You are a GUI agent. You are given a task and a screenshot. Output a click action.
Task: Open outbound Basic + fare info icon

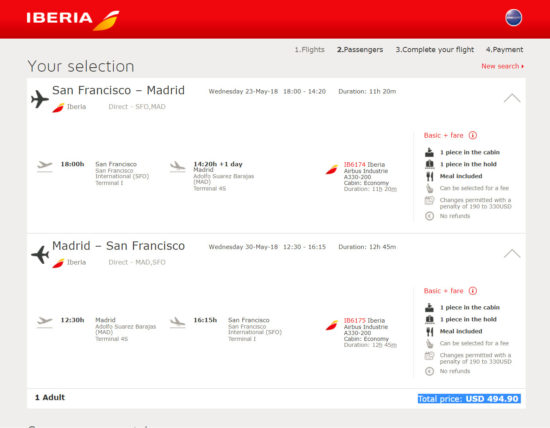tap(473, 135)
